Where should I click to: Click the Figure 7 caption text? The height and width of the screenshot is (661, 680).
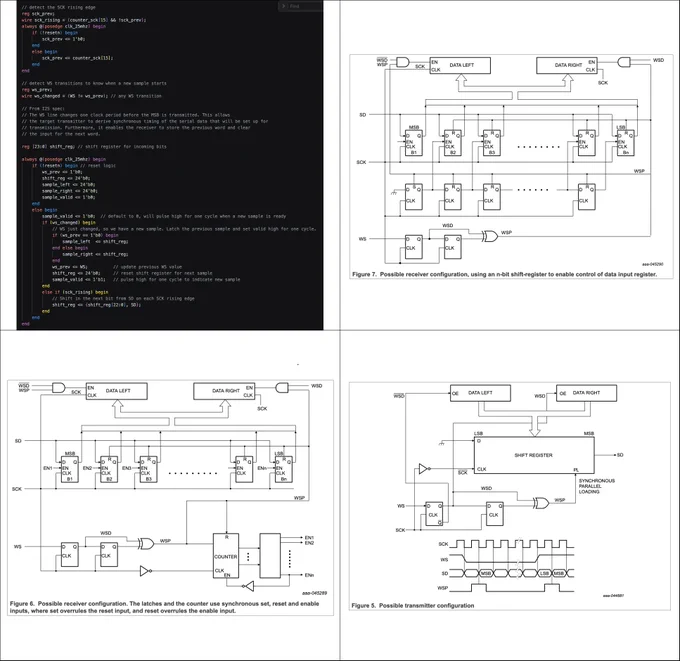[x=504, y=274]
